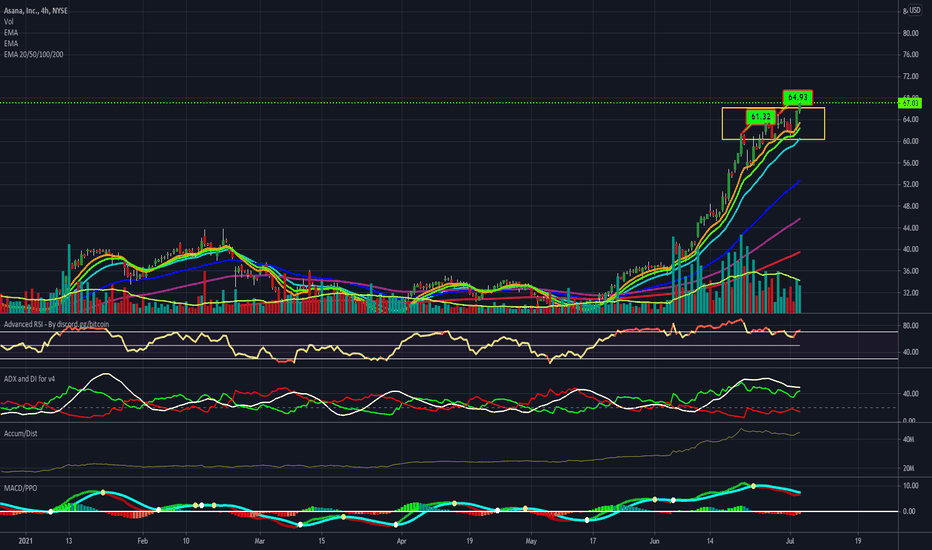Click the May label on time axis

tap(531, 541)
